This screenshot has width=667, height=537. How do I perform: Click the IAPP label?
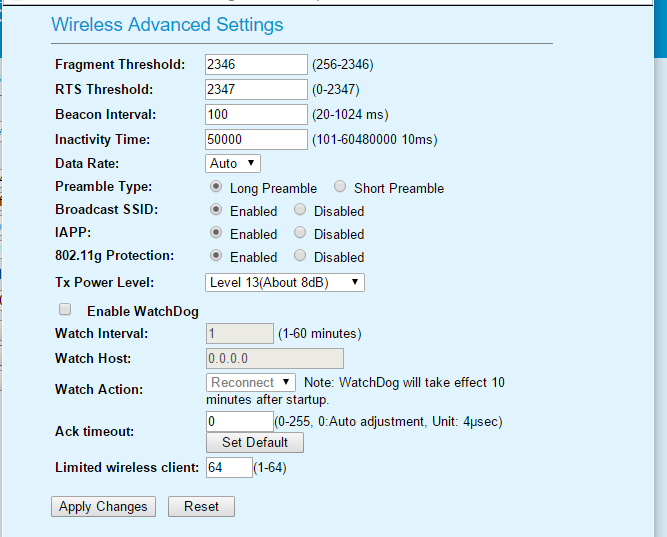[x=73, y=232]
